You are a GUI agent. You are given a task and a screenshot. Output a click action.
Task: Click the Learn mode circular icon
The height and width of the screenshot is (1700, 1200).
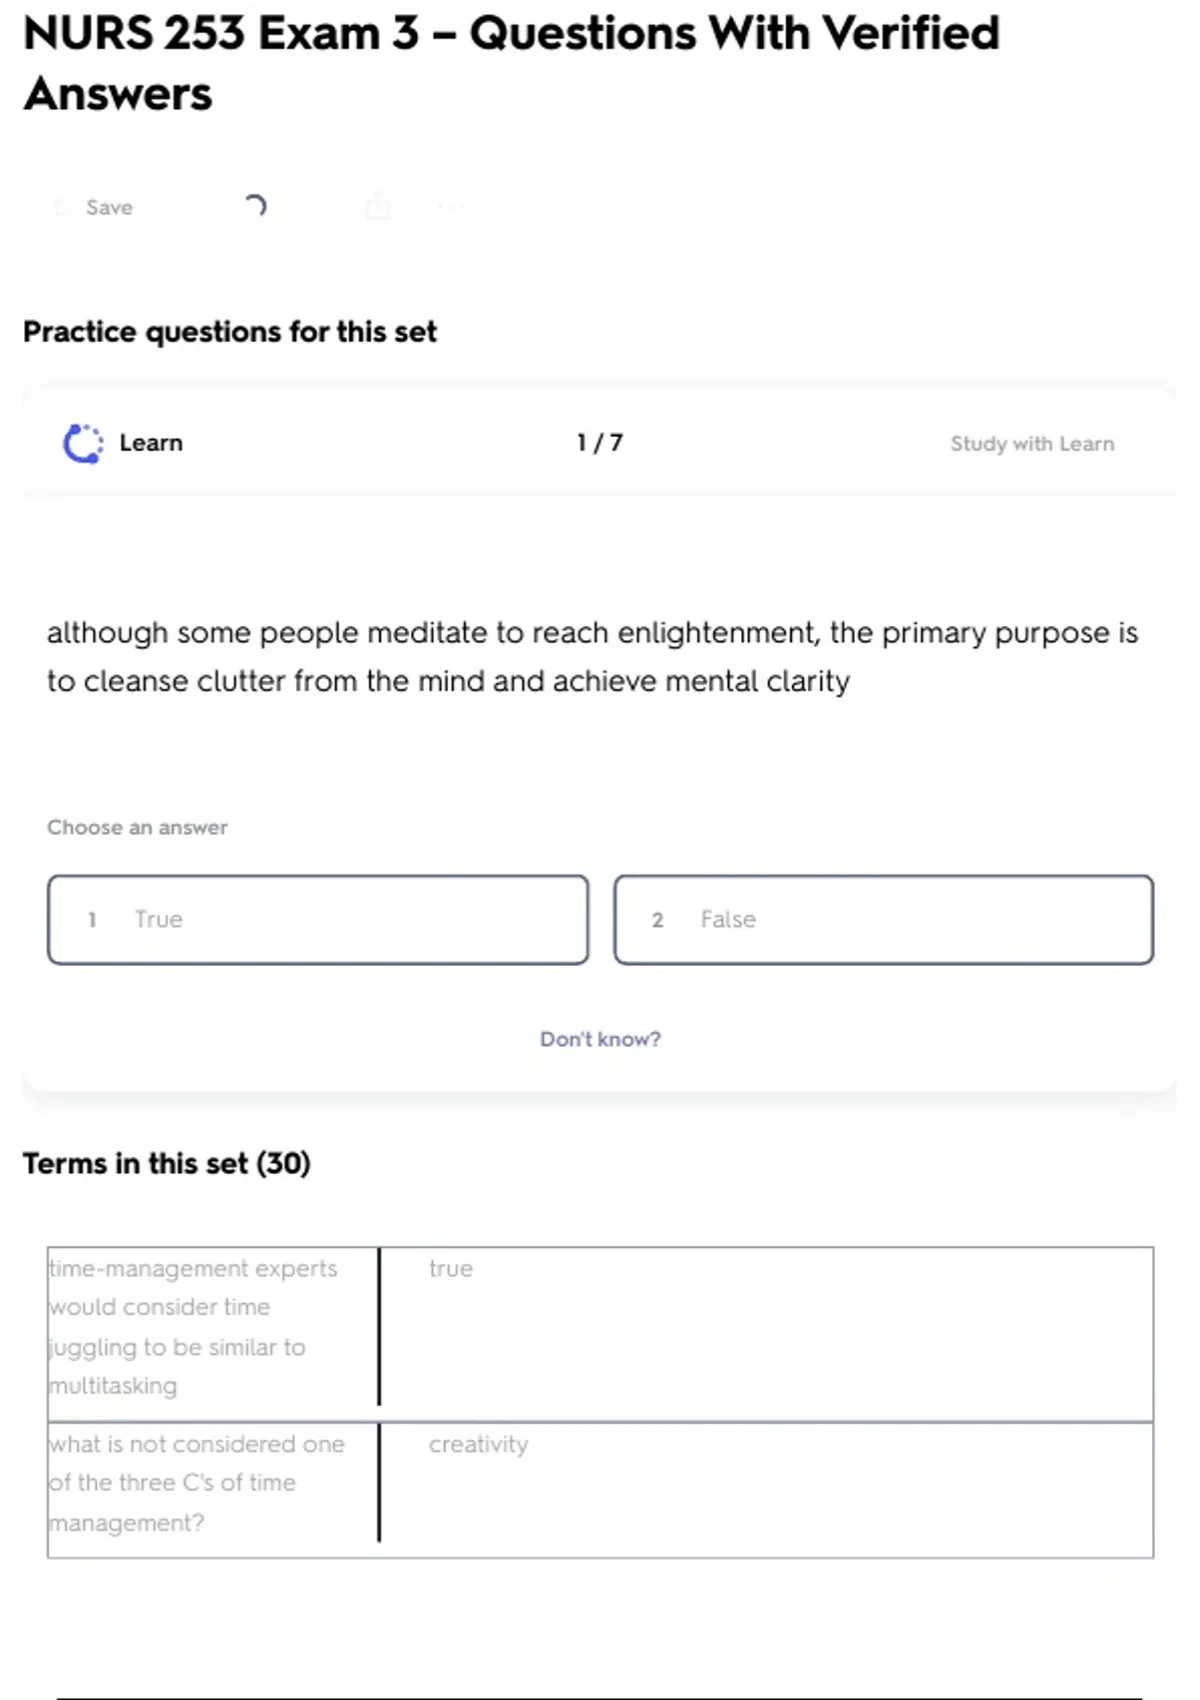pos(82,443)
